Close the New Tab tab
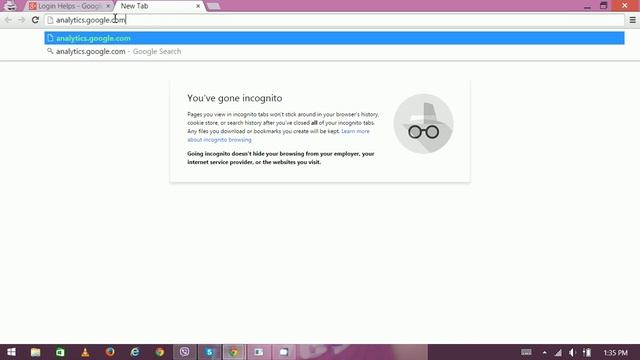This screenshot has width=640, height=360. tap(198, 6)
